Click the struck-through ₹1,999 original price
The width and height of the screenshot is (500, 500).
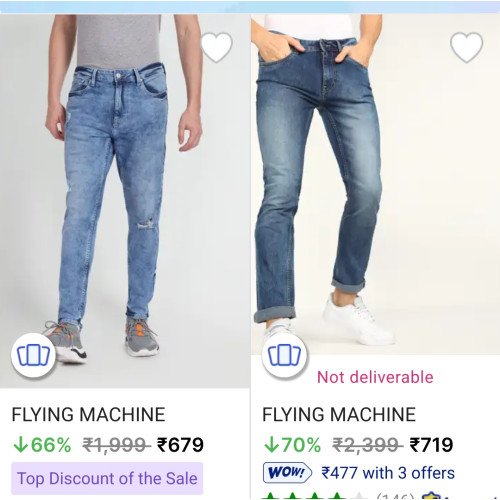point(117,445)
